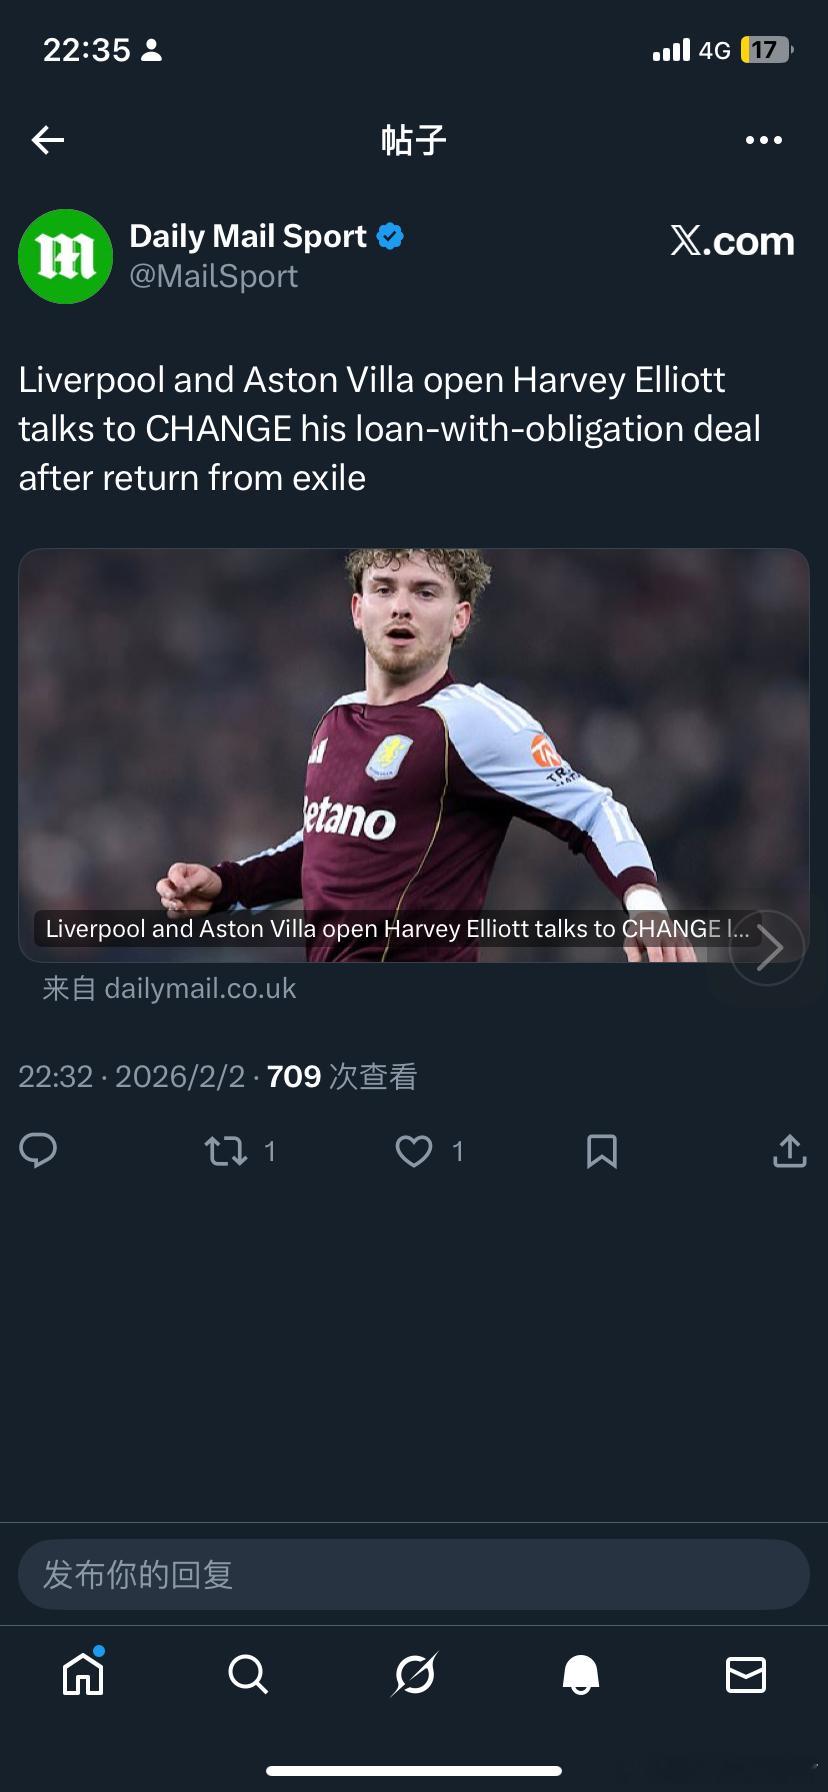828x1792 pixels.
Task: Like the post with heart icon
Action: click(414, 1151)
